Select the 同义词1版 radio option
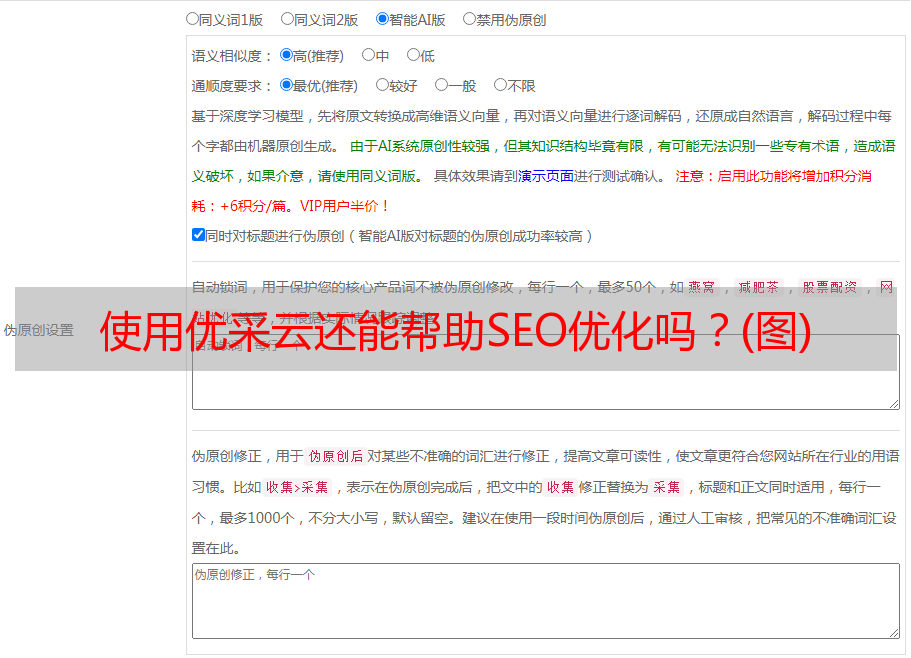 [192, 19]
